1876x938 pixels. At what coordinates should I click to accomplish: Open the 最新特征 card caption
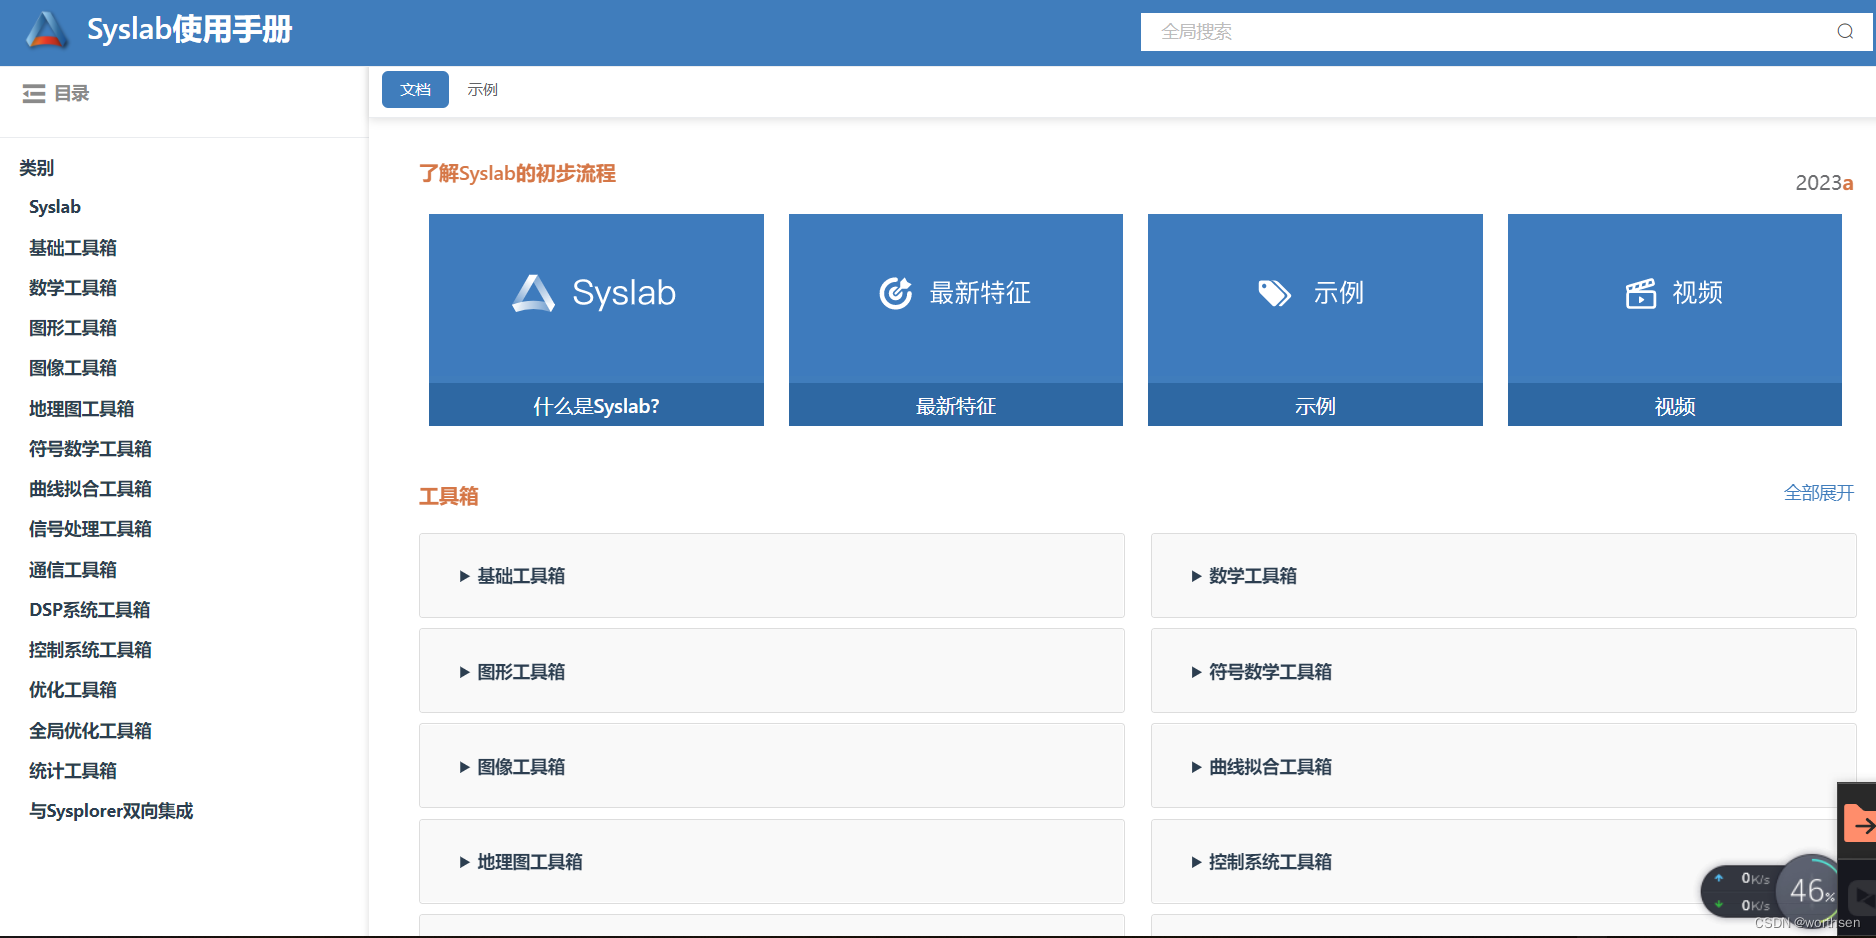point(955,406)
